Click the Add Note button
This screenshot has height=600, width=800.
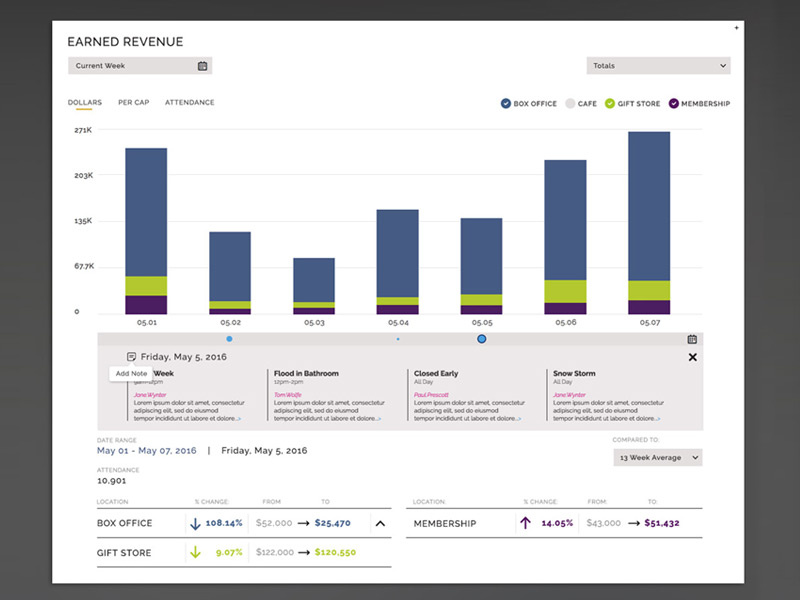point(130,372)
